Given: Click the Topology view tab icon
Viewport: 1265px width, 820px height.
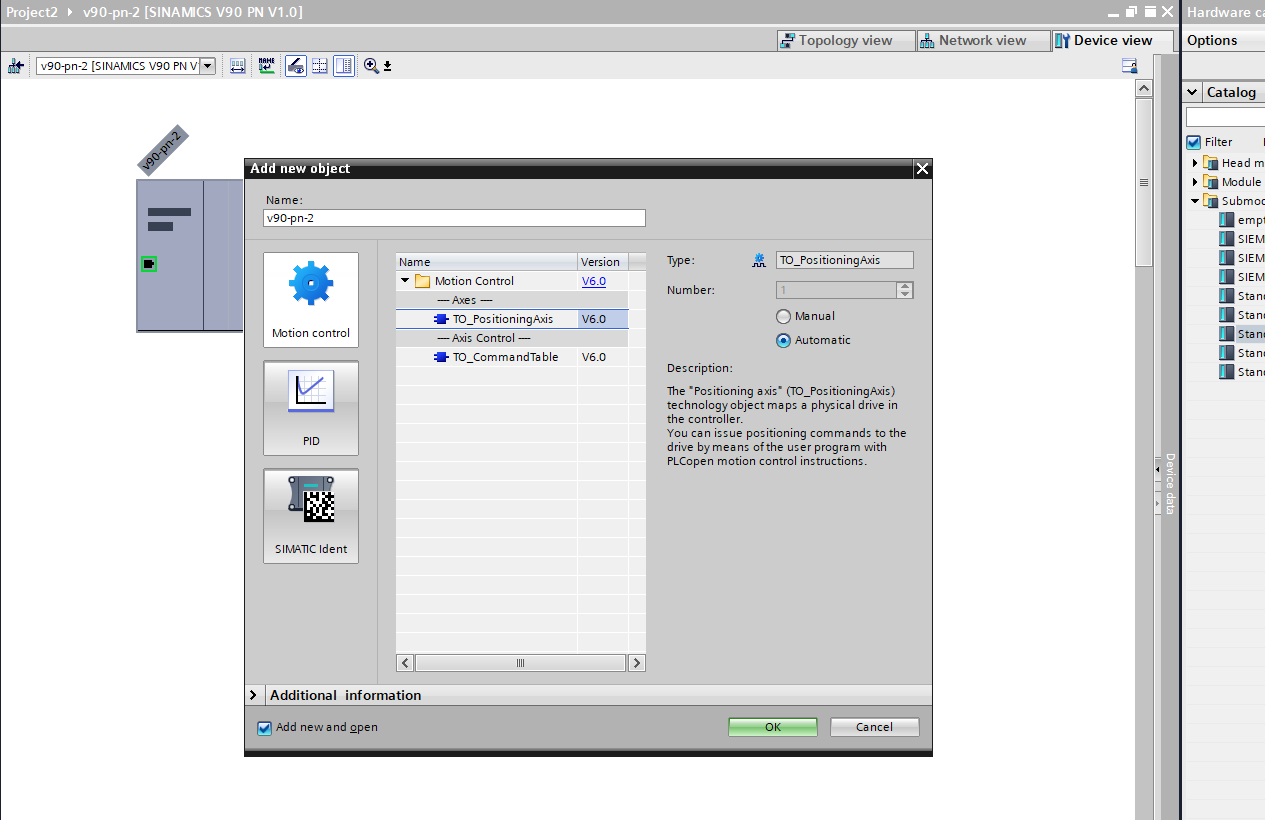Looking at the screenshot, I should click(789, 40).
